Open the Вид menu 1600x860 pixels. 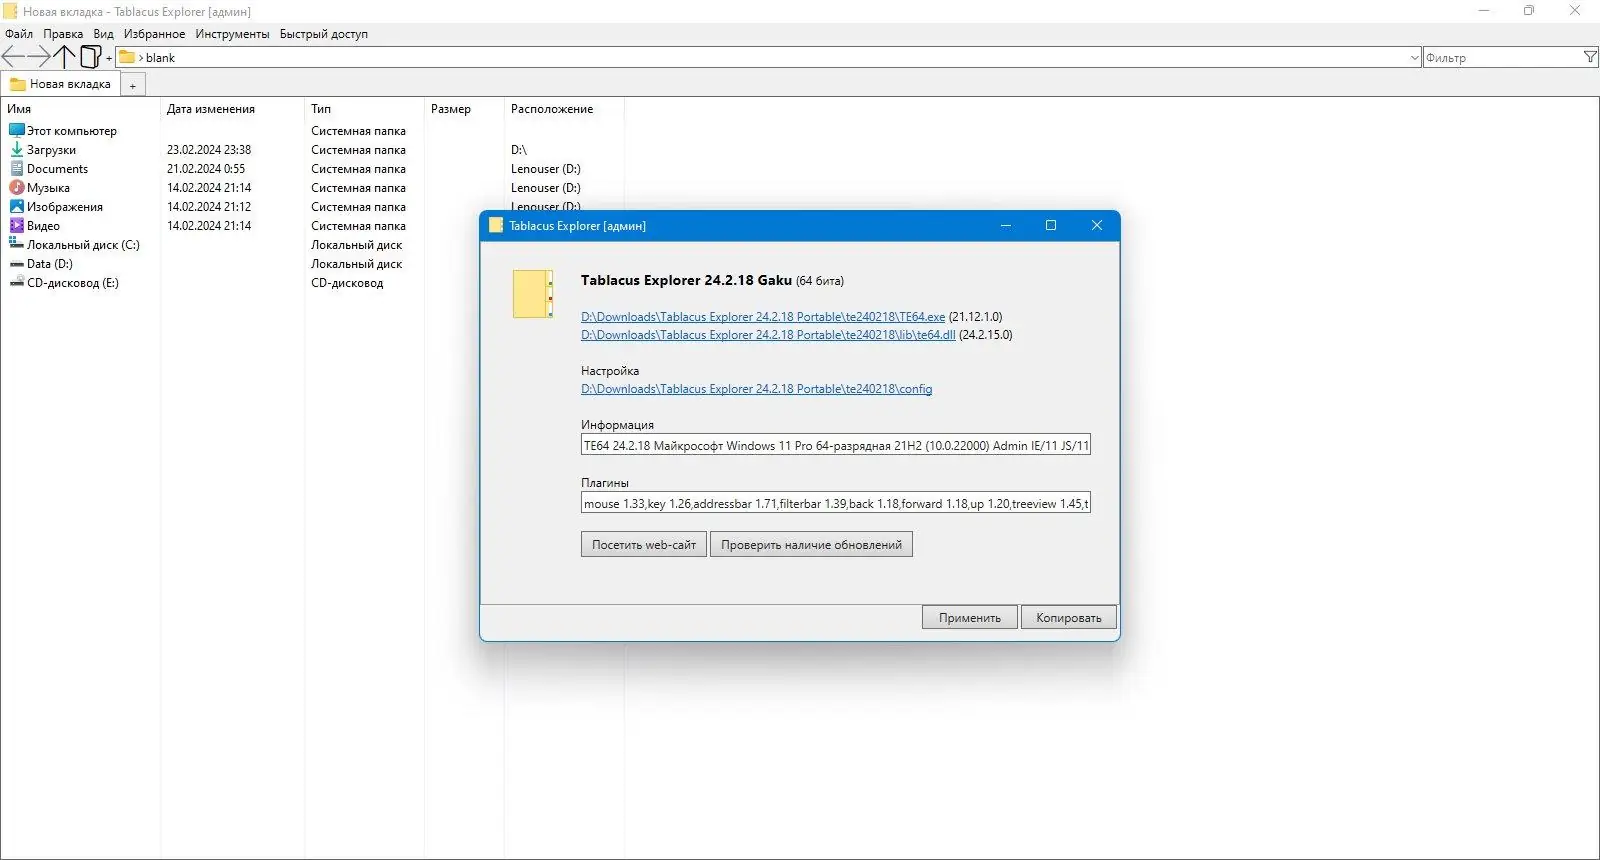pos(104,34)
